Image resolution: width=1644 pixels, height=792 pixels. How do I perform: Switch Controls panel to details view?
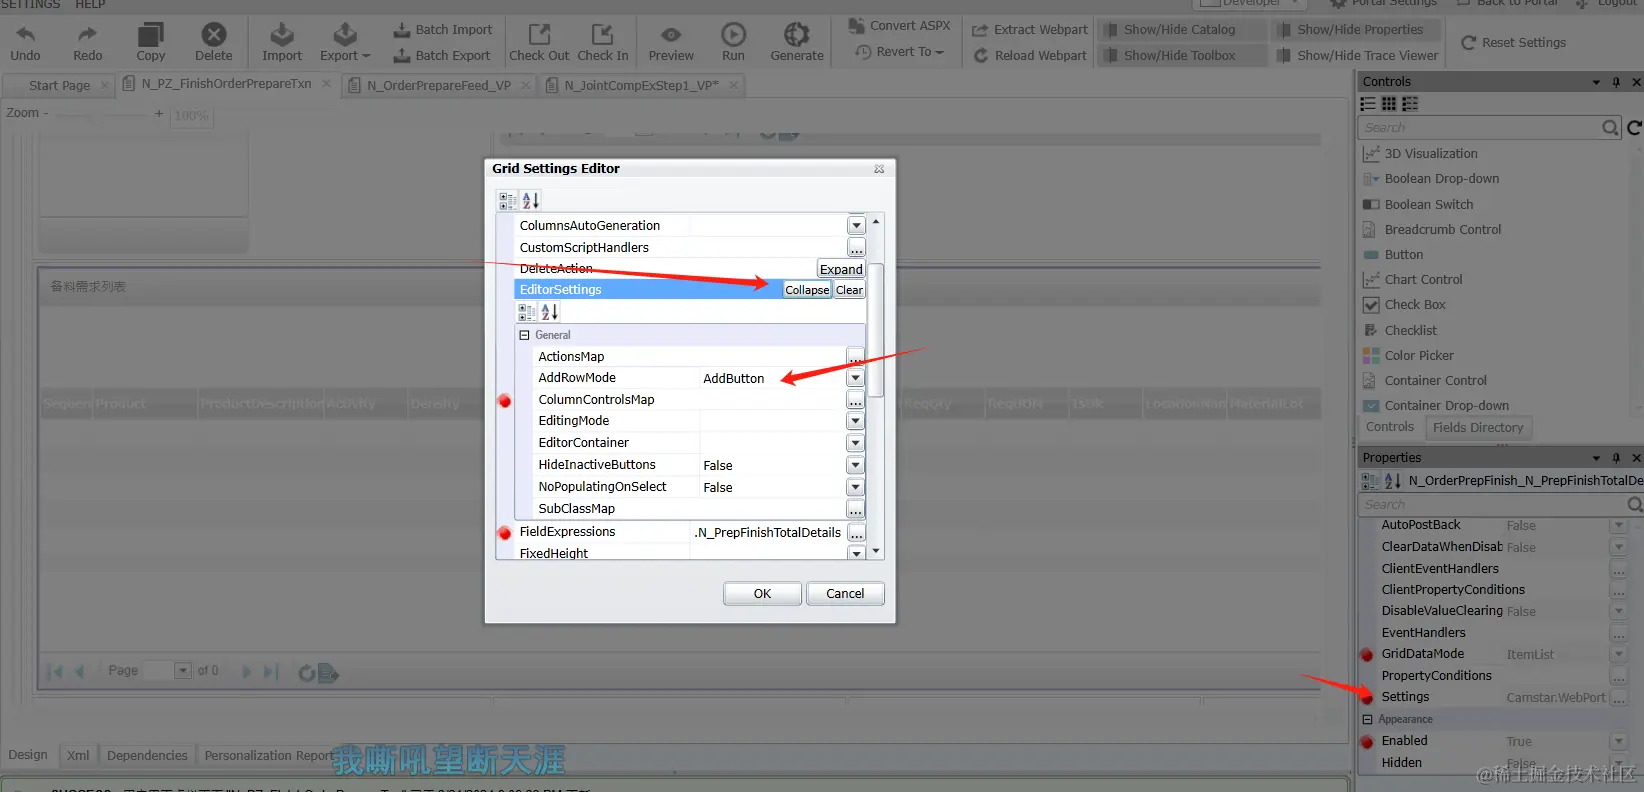(1410, 104)
